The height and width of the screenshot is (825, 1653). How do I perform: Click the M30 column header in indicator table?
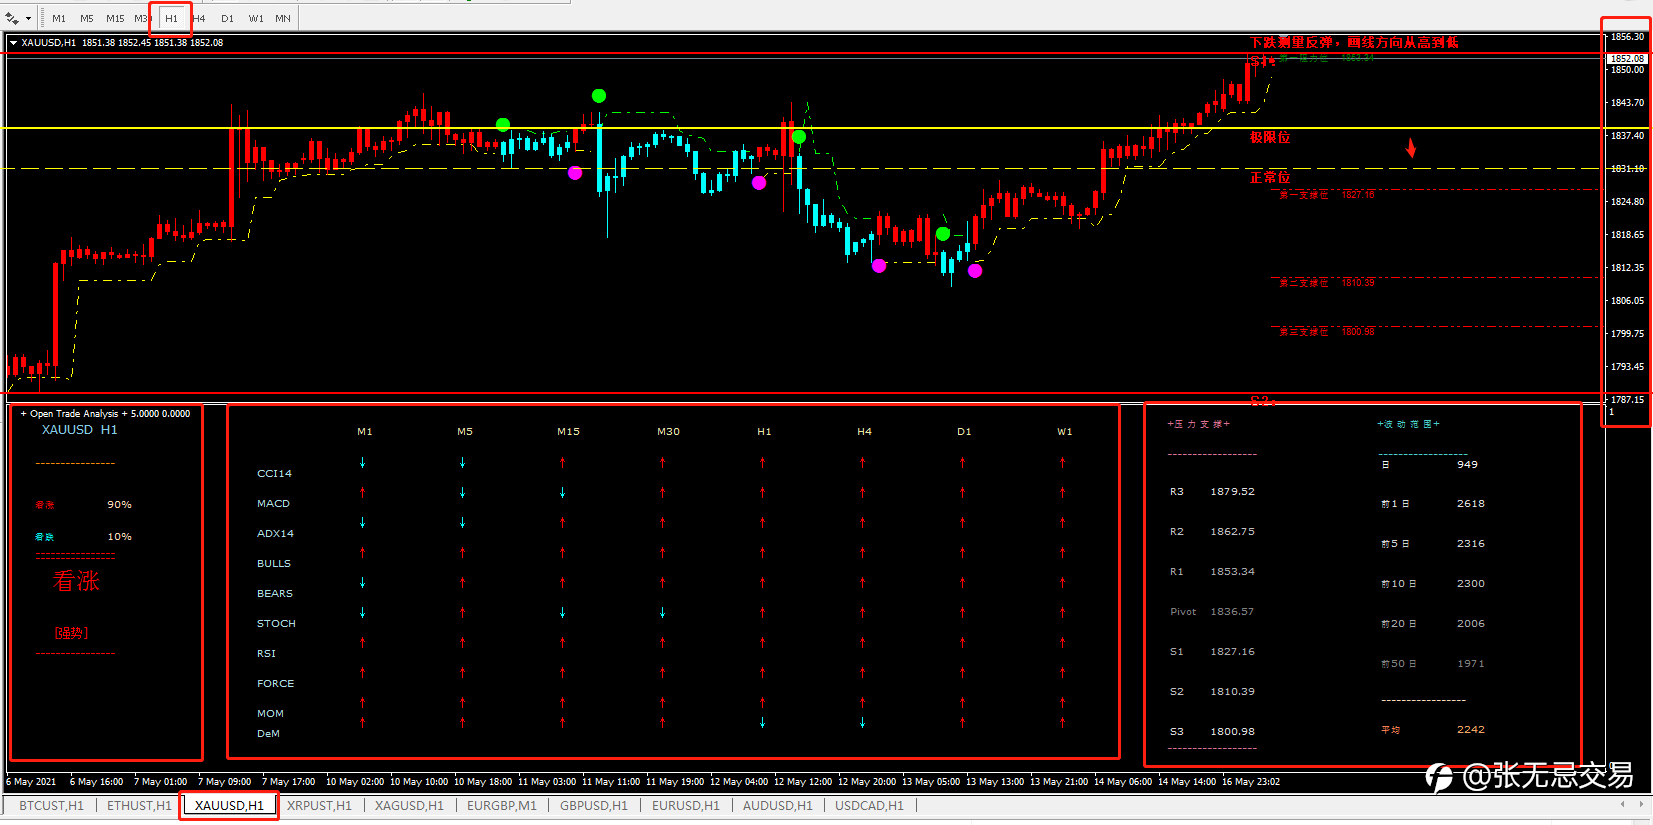pos(668,432)
